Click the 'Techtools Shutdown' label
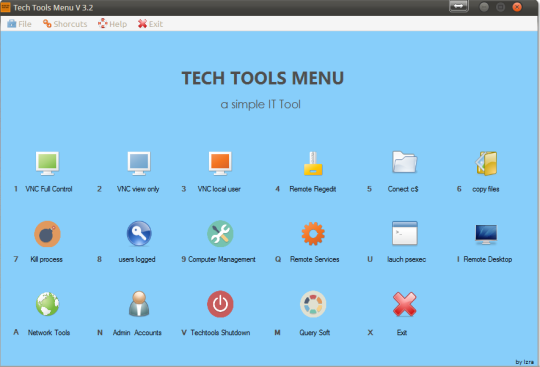Screen dimensions: 540x367 (220, 333)
